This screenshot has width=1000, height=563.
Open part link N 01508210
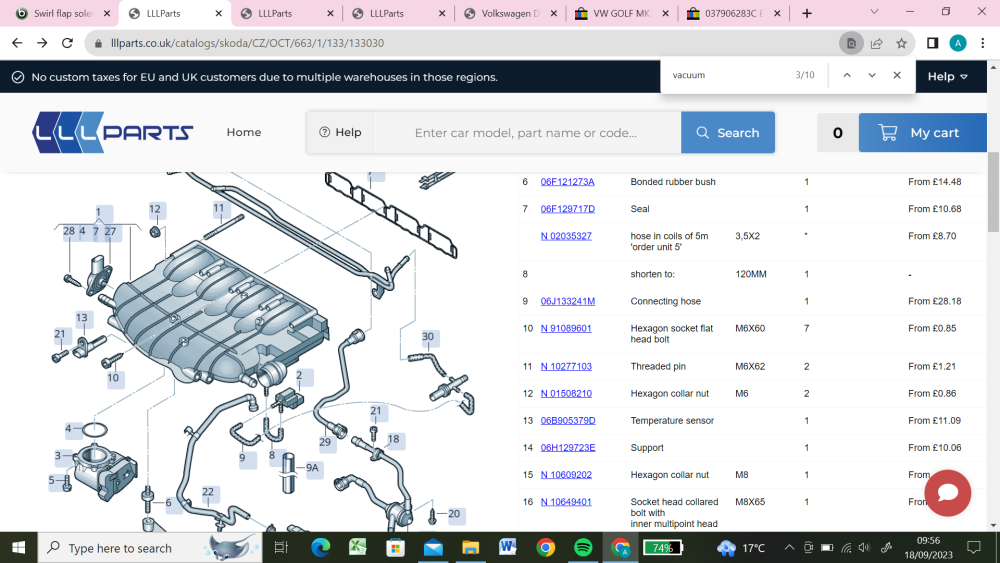[566, 393]
